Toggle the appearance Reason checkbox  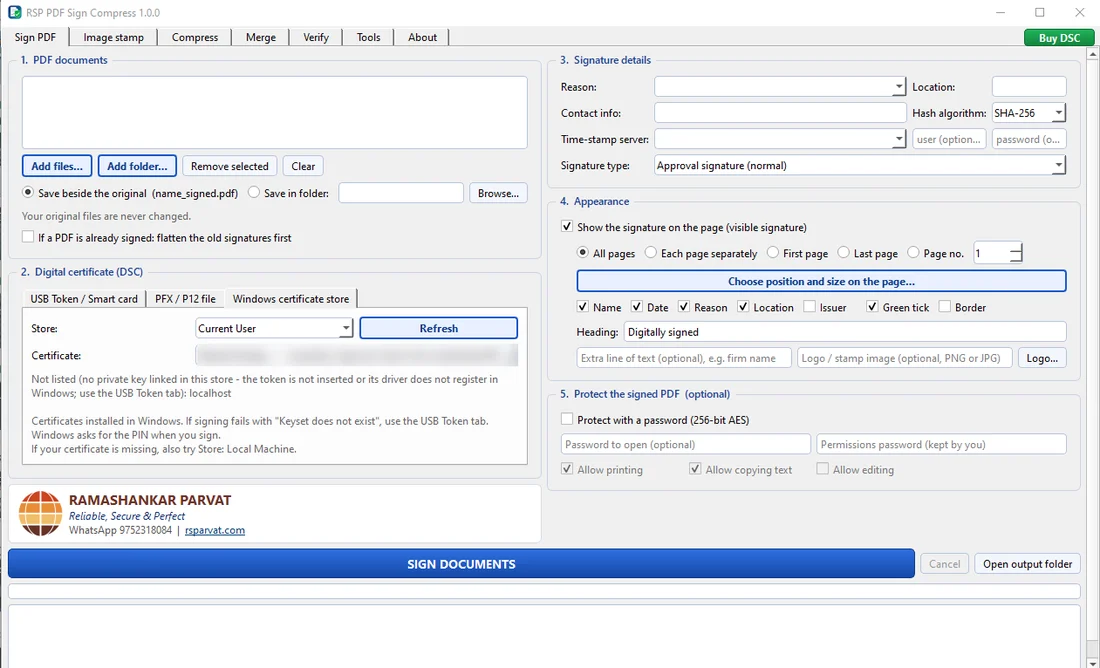coord(684,307)
